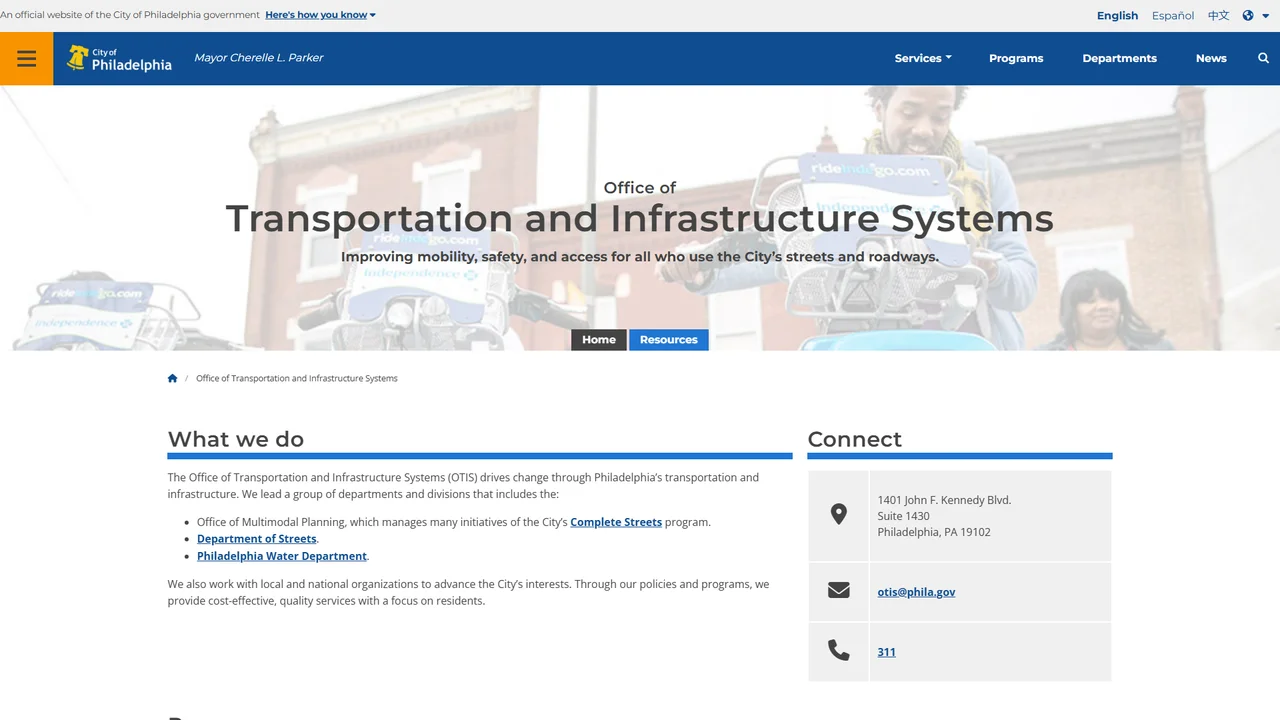Open Philadelphia Water Department link

pyautogui.click(x=282, y=556)
